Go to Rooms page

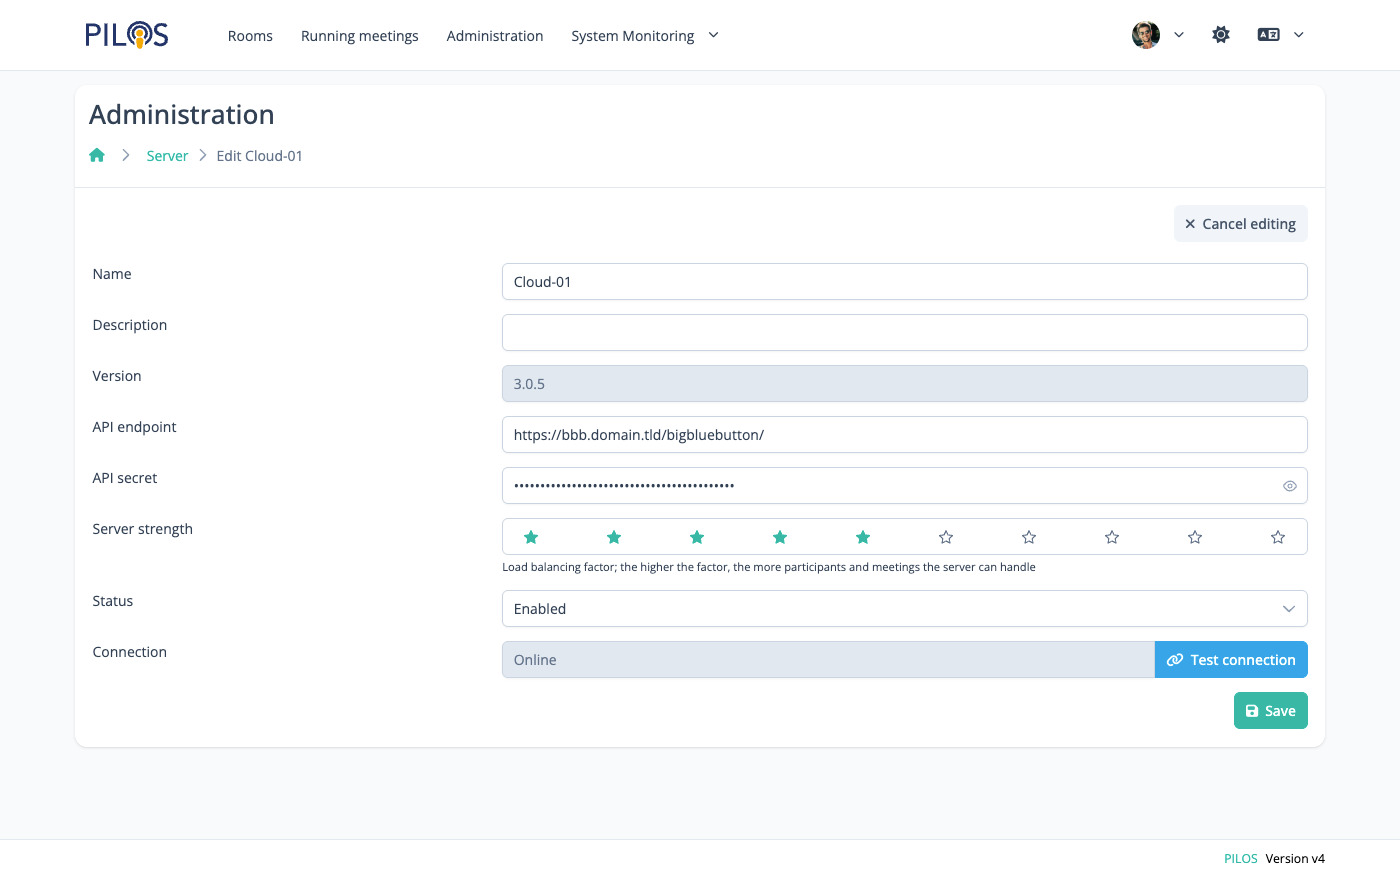click(250, 36)
